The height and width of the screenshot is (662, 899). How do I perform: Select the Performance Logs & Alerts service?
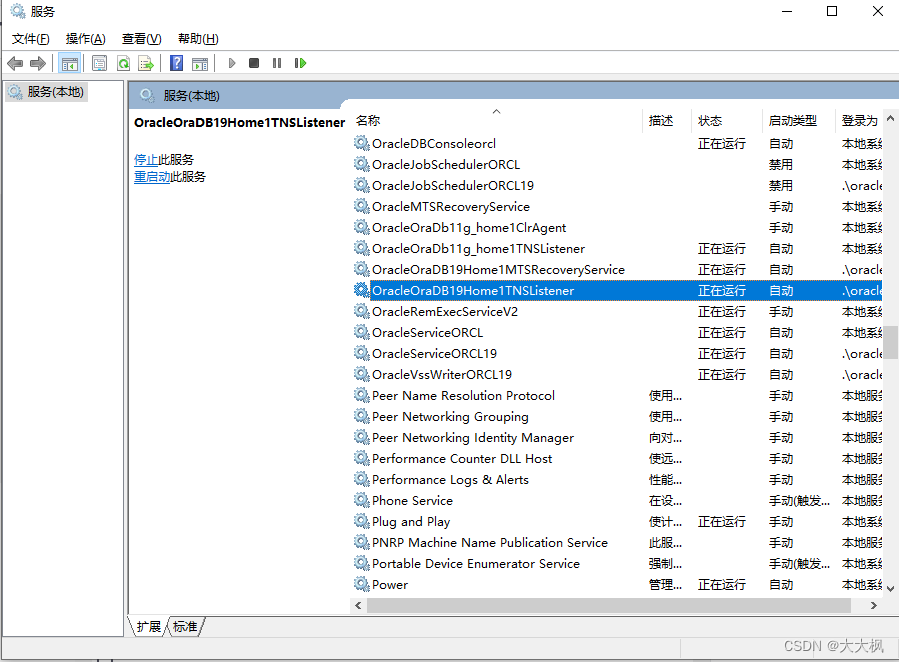pyautogui.click(x=617, y=480)
